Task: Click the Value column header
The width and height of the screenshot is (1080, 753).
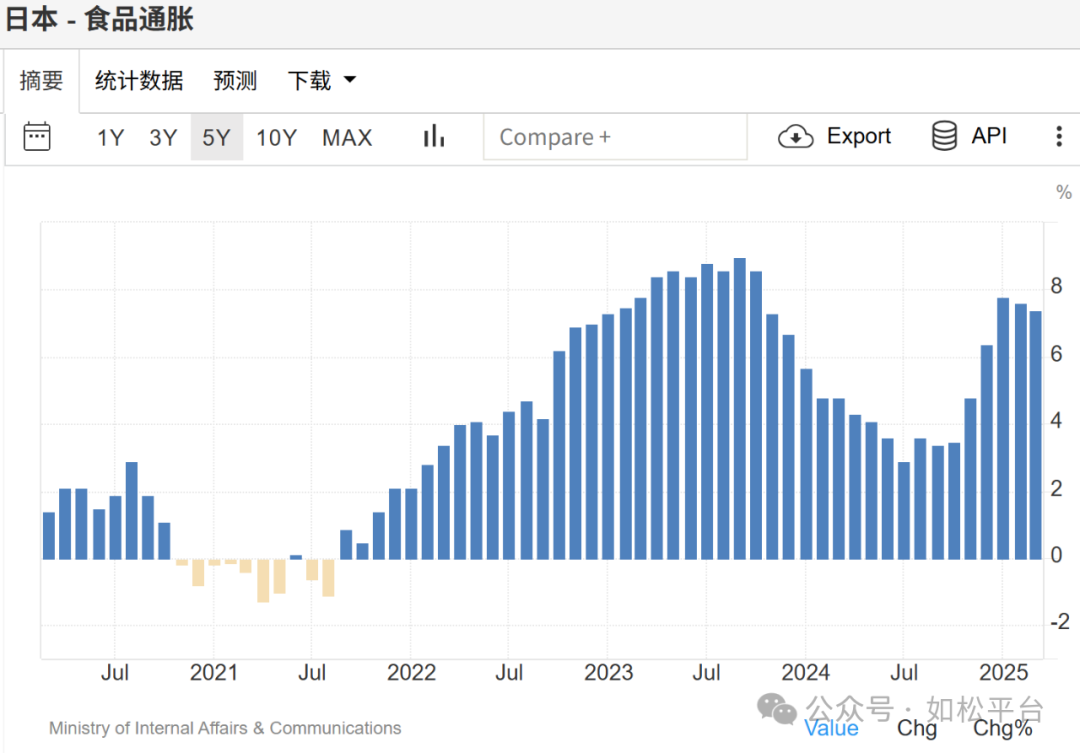Action: (x=831, y=728)
